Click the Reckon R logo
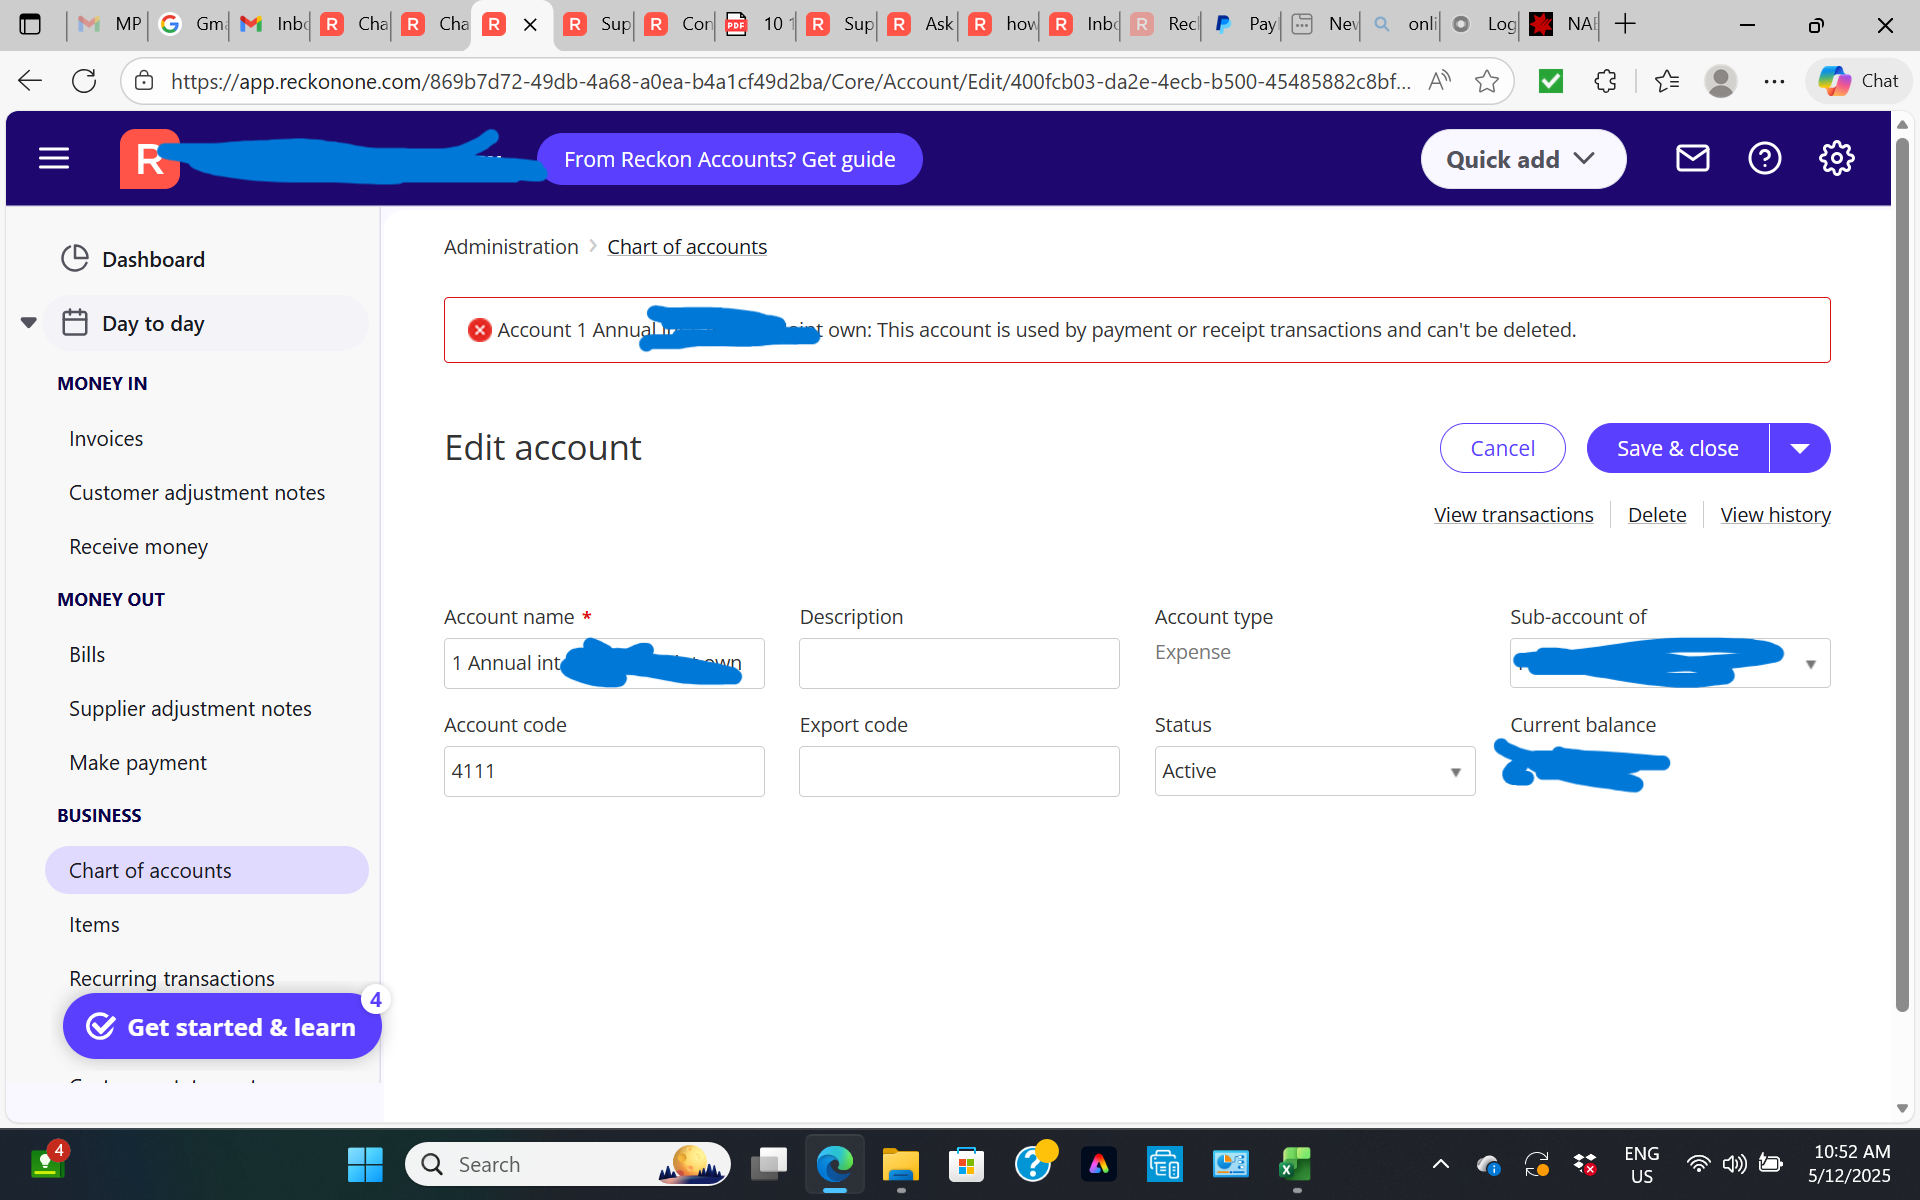 [x=150, y=159]
